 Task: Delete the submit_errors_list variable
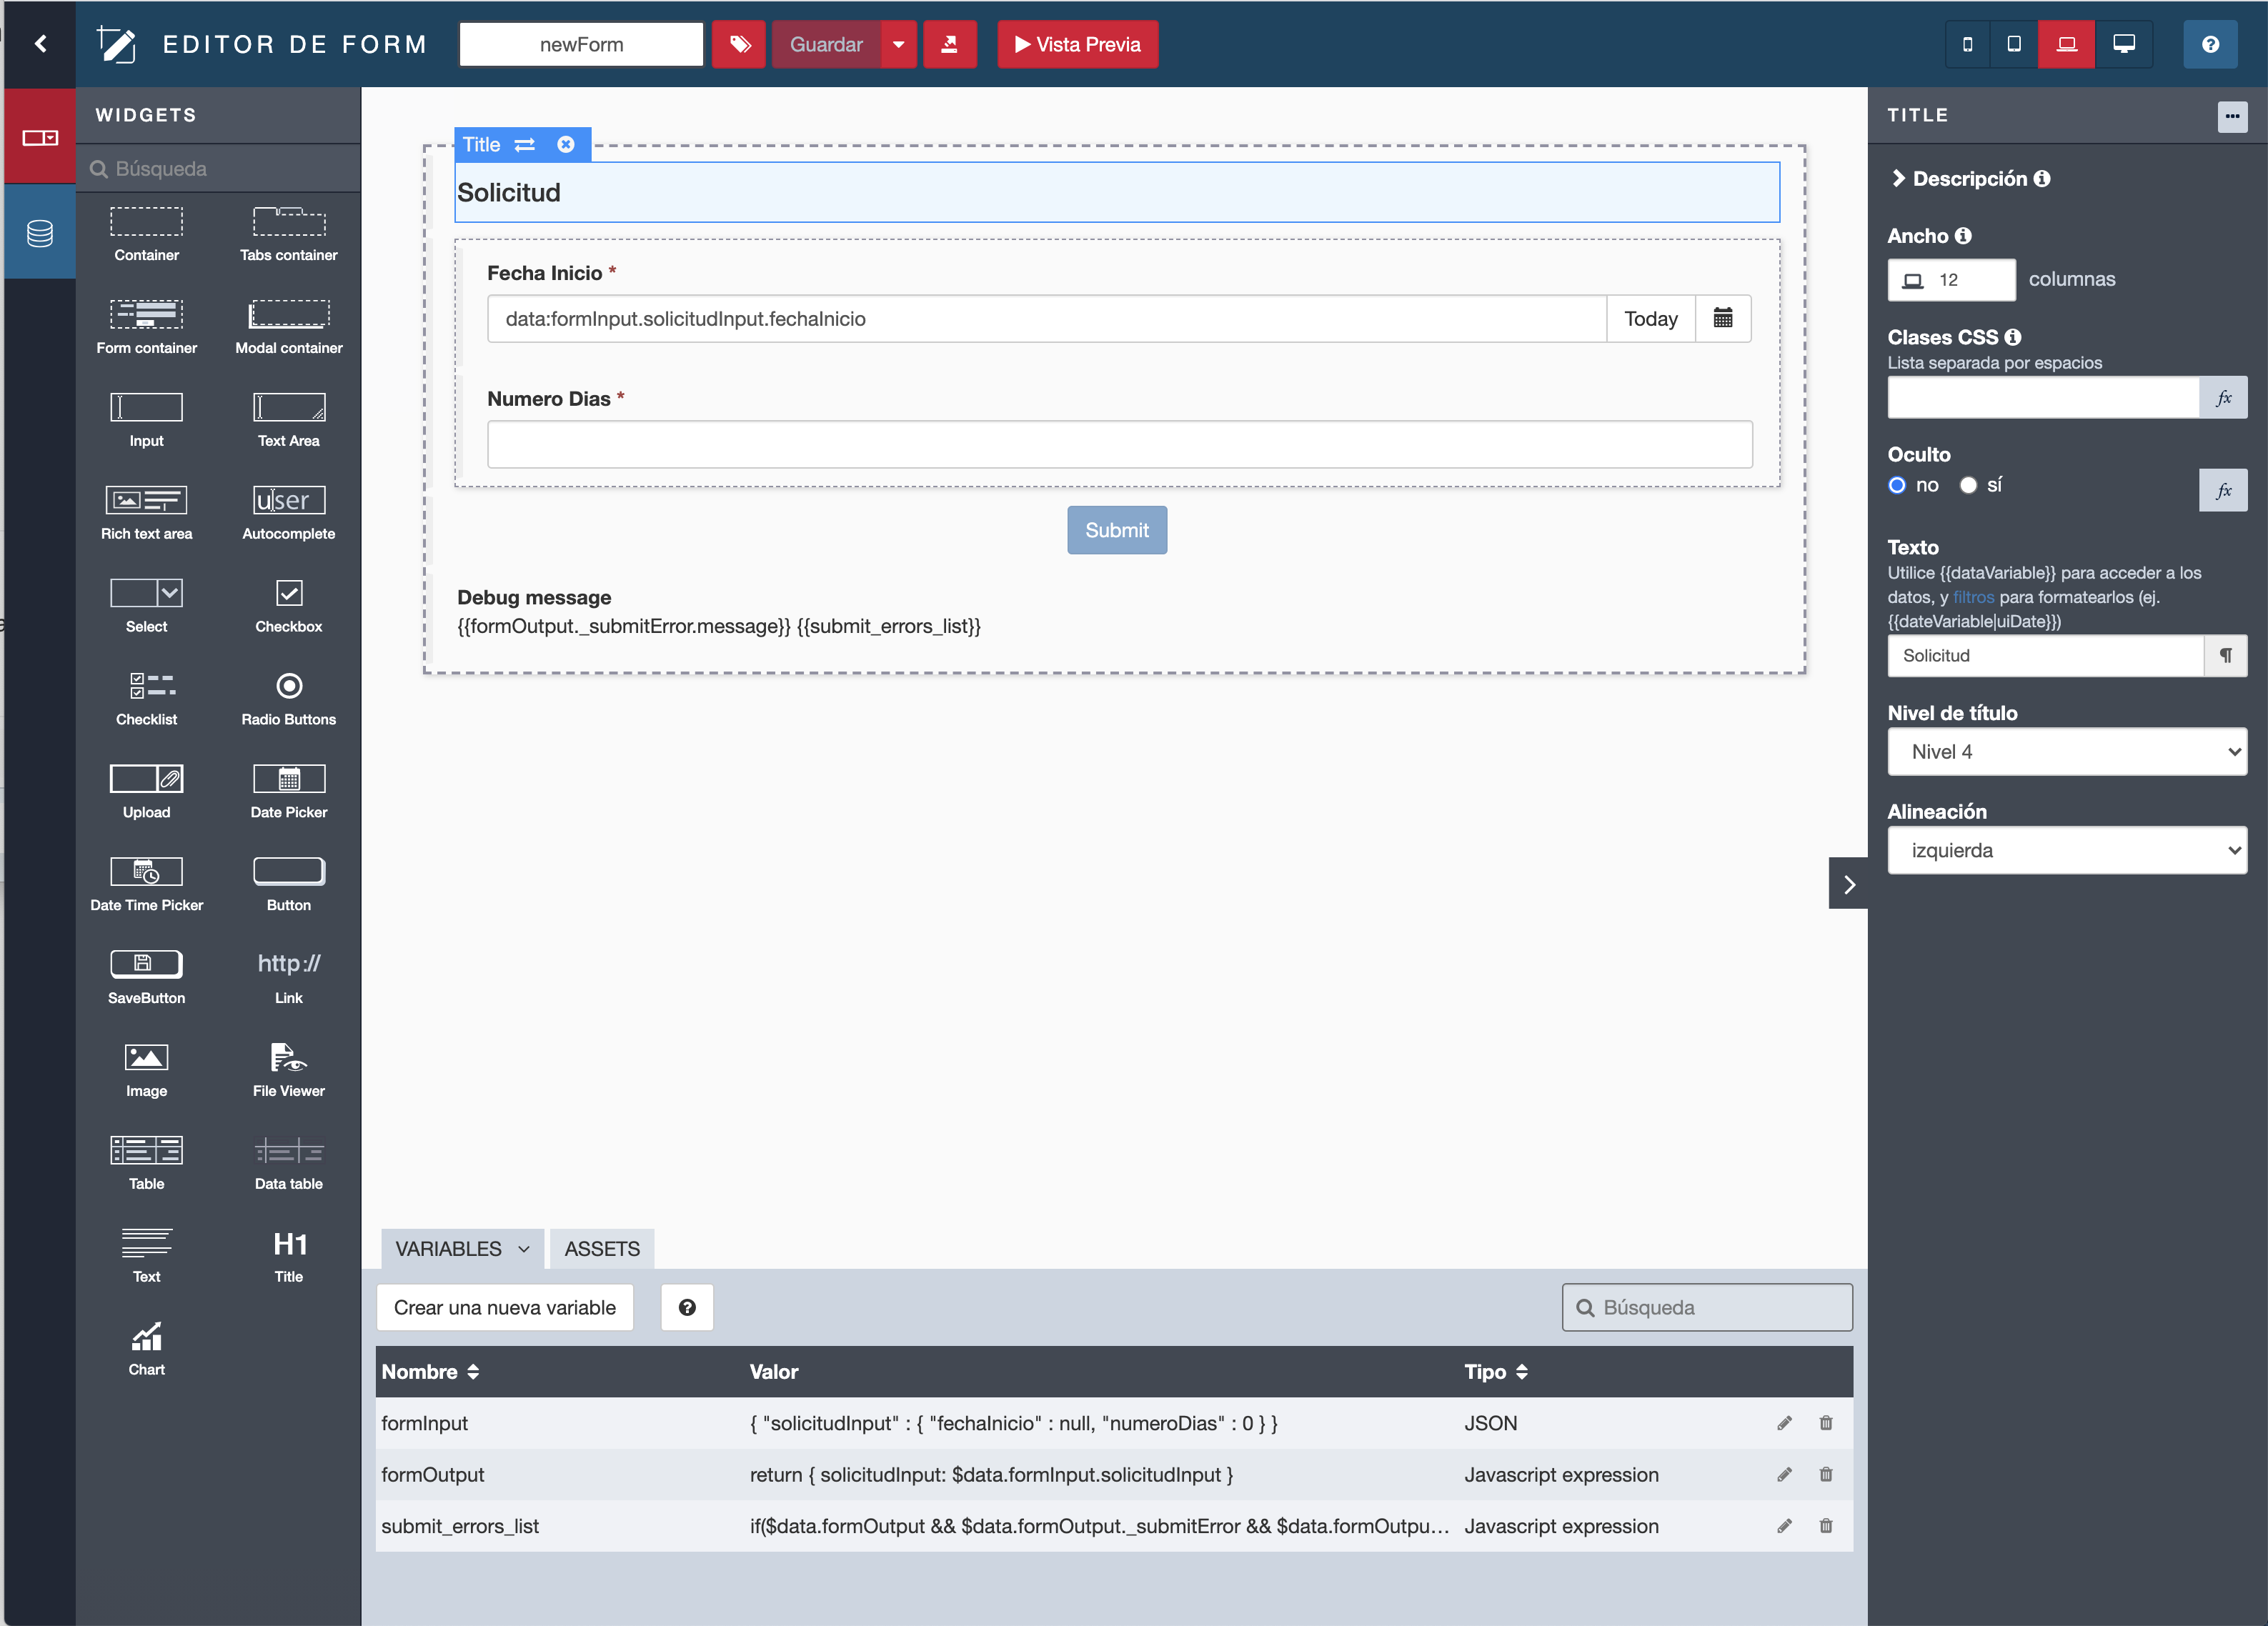pos(1825,1526)
